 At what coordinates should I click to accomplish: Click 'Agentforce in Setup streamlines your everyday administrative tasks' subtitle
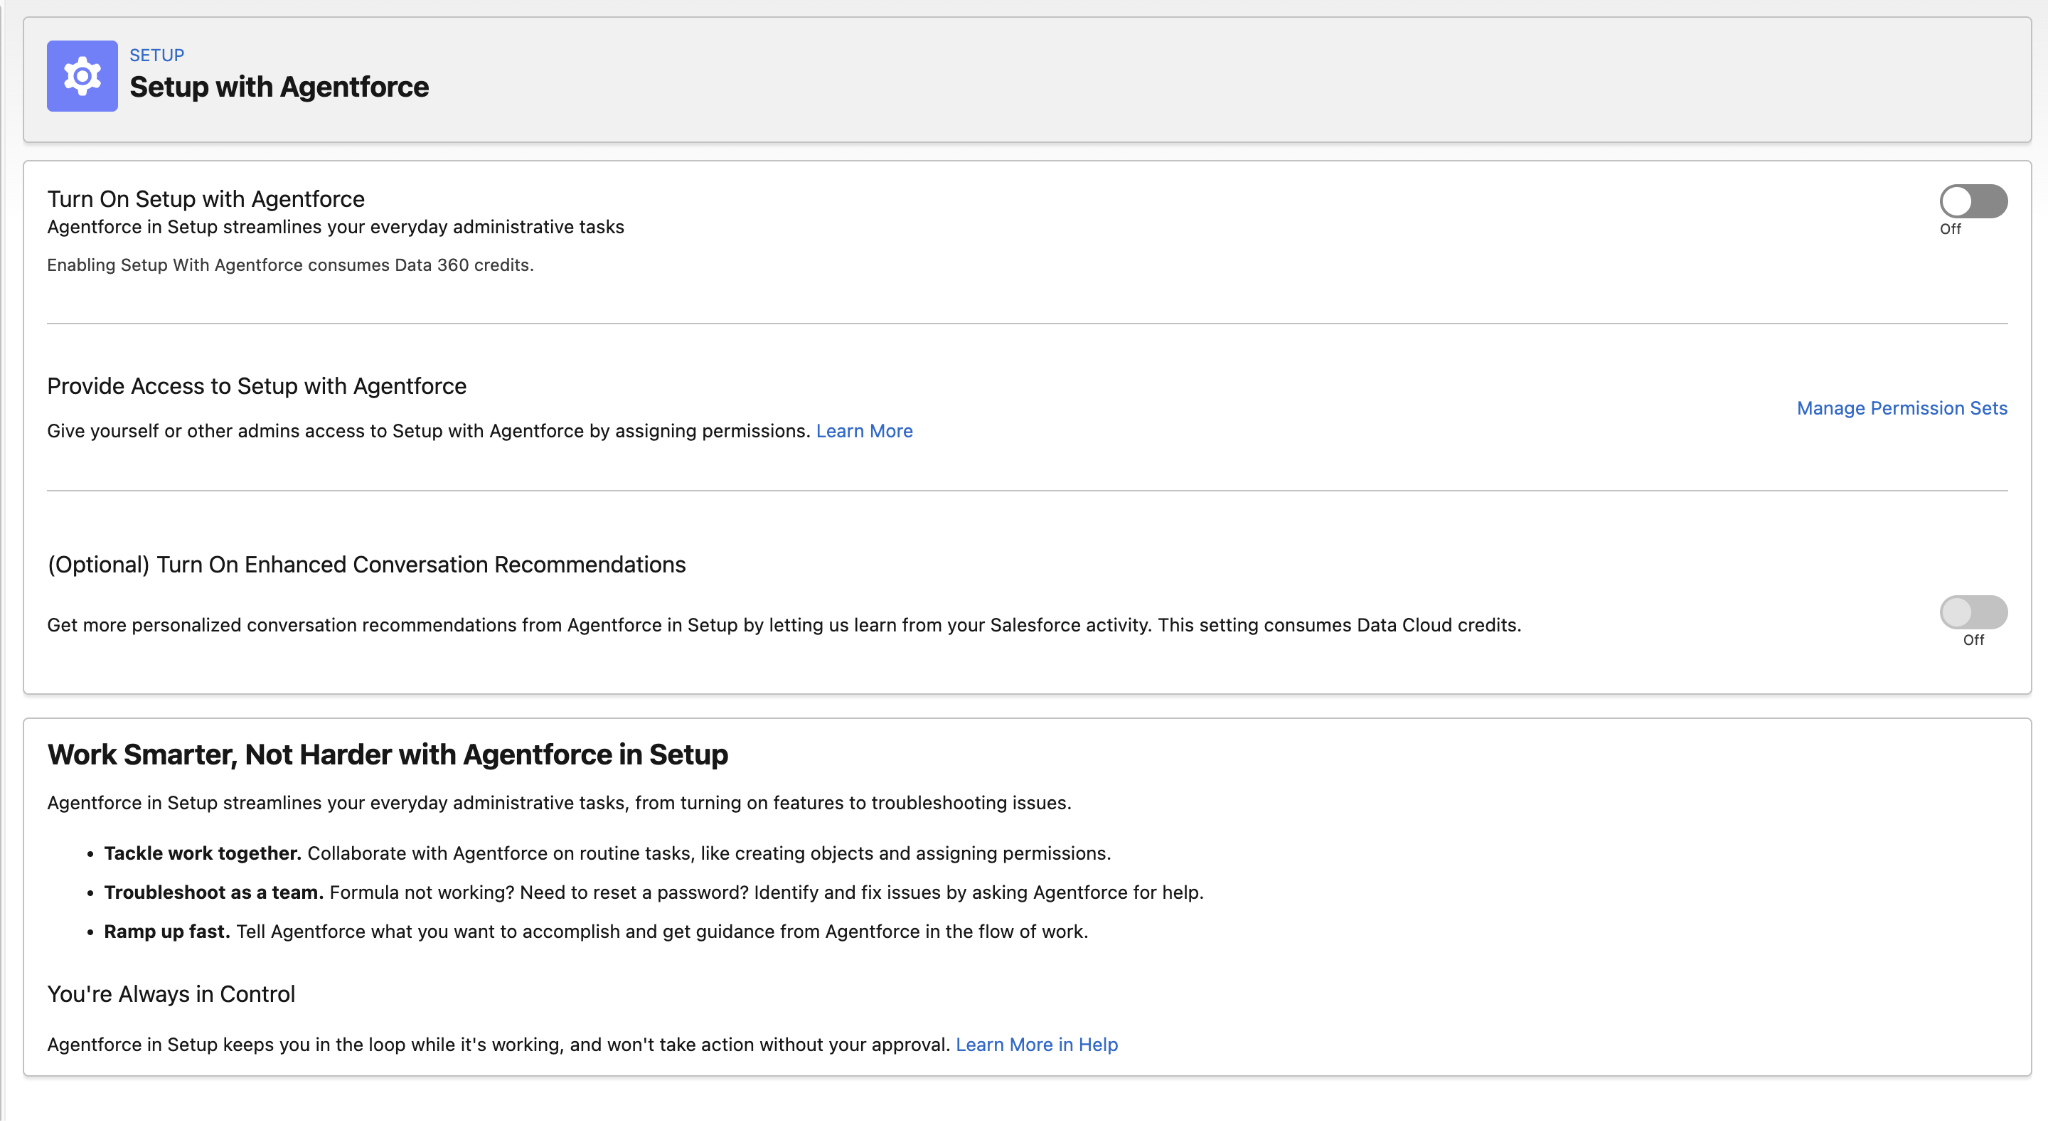pyautogui.click(x=336, y=227)
